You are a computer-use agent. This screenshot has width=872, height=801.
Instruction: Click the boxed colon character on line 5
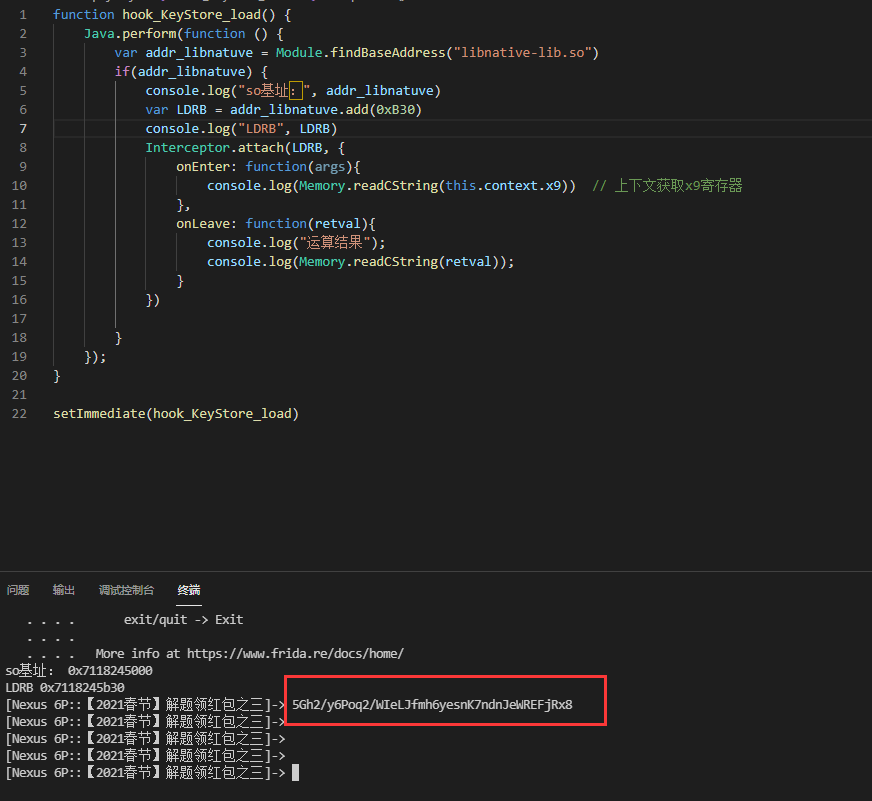coord(296,90)
